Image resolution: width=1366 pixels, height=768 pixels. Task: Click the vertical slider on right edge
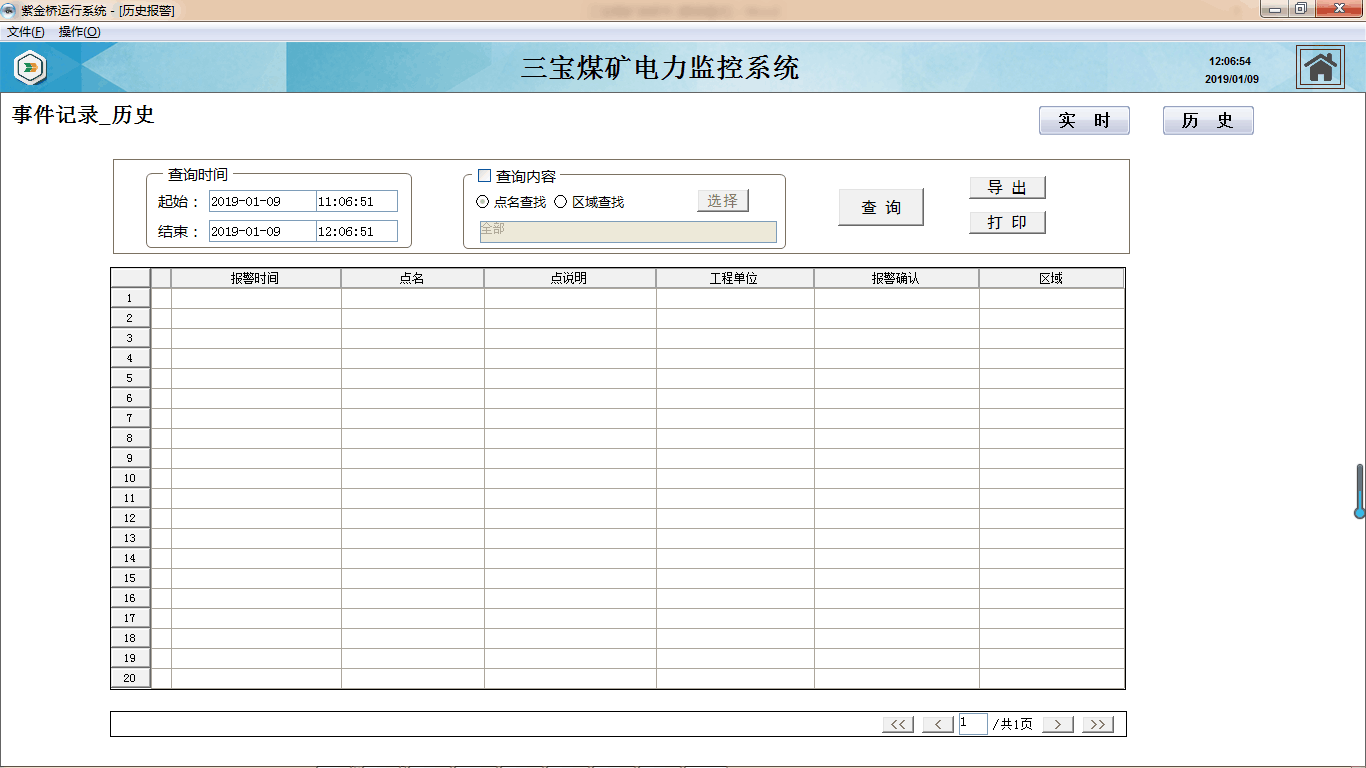[1359, 490]
